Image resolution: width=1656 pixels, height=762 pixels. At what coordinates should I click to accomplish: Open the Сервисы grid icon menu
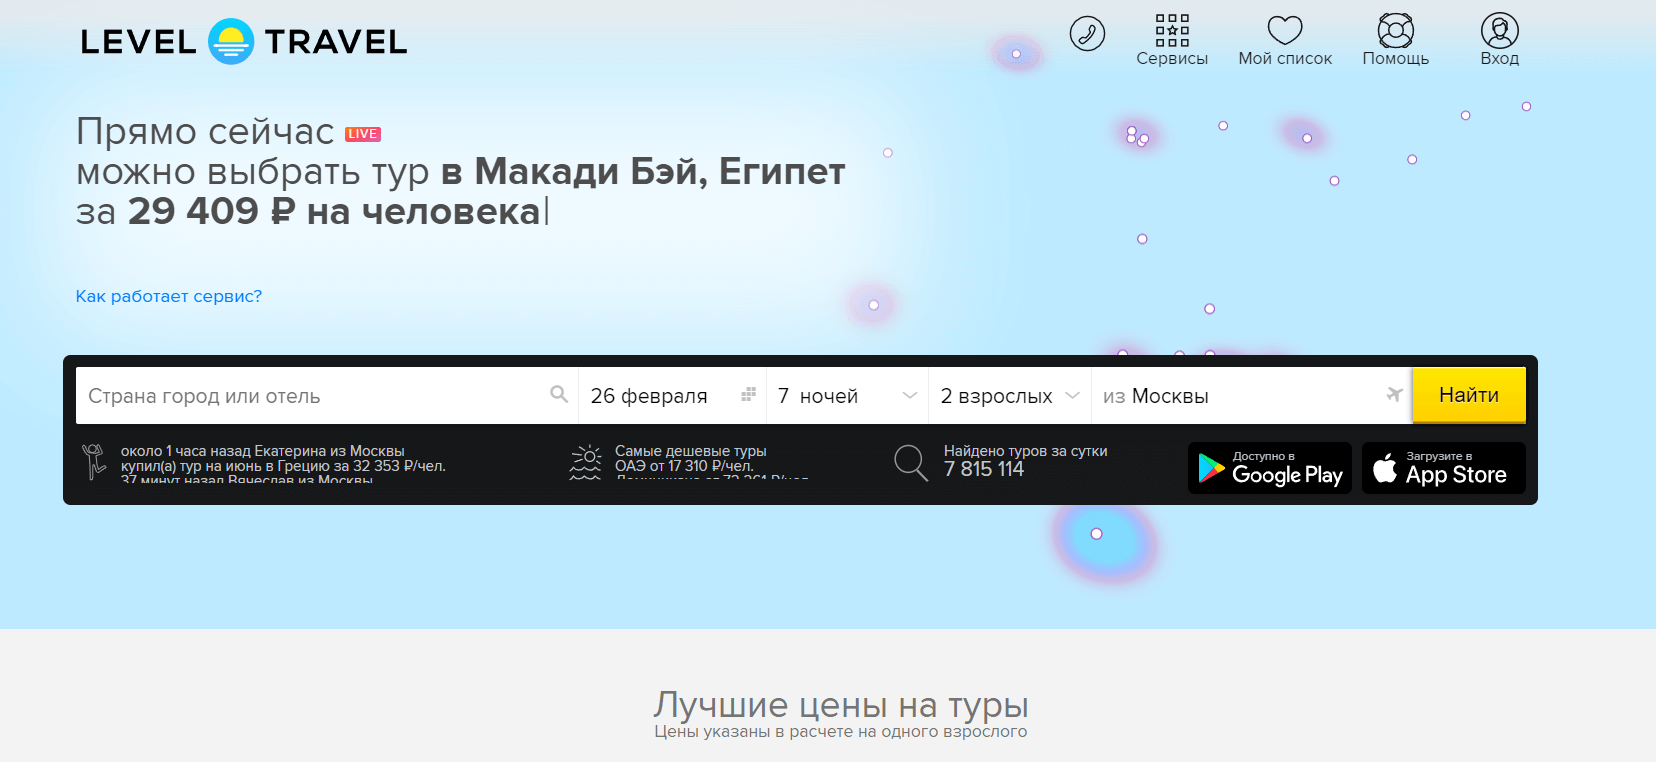coord(1172,31)
